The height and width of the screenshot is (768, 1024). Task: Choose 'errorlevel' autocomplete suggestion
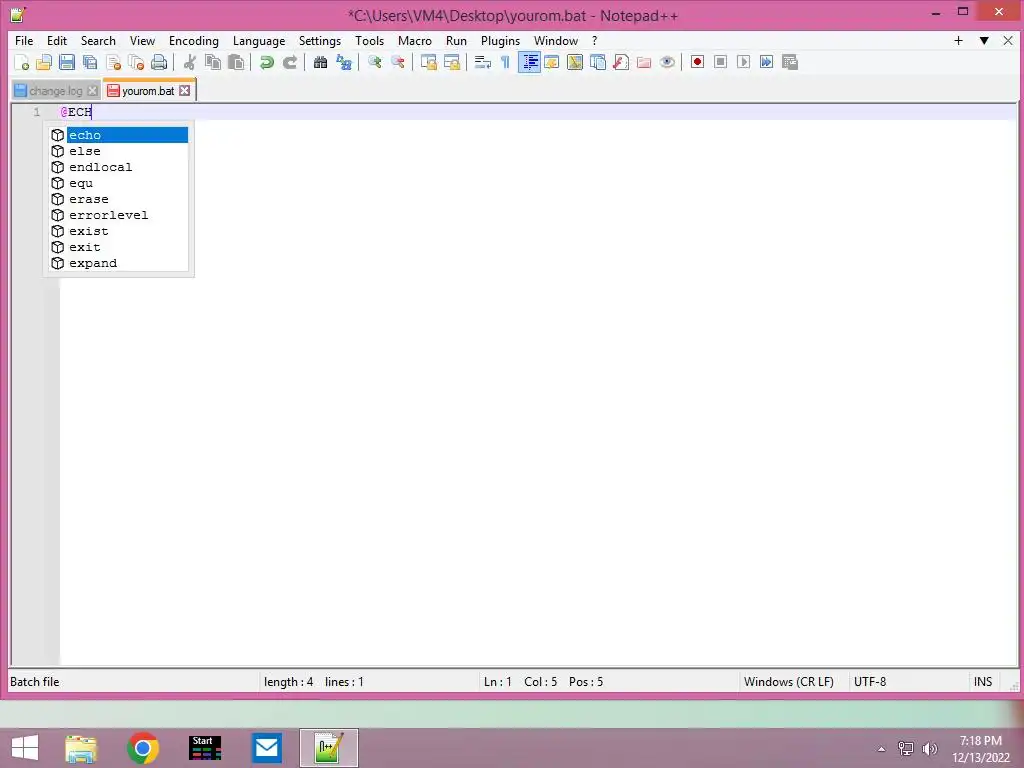(x=120, y=215)
